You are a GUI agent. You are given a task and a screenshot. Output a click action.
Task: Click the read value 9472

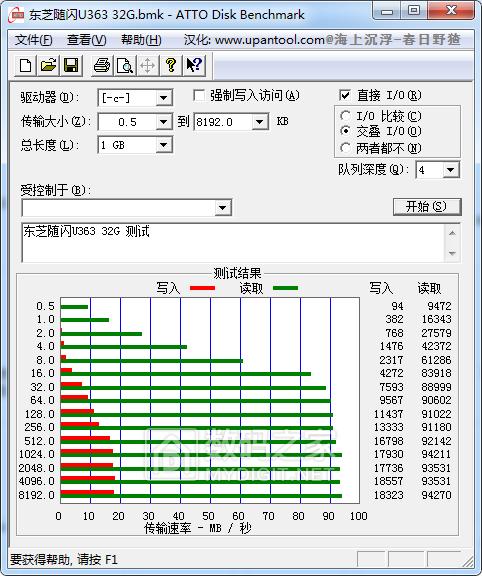[x=439, y=306]
